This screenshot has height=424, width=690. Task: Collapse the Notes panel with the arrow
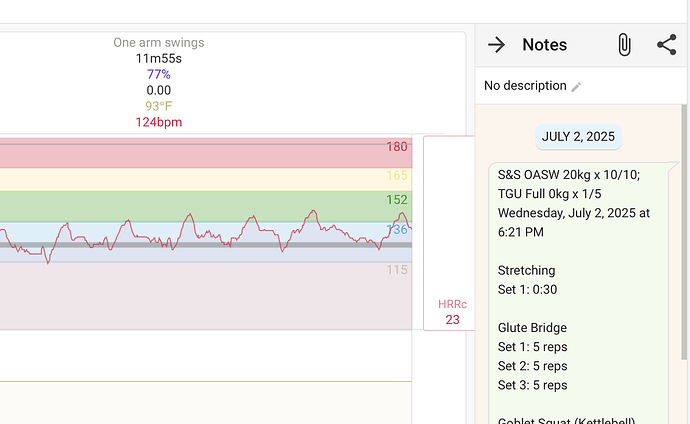(496, 45)
